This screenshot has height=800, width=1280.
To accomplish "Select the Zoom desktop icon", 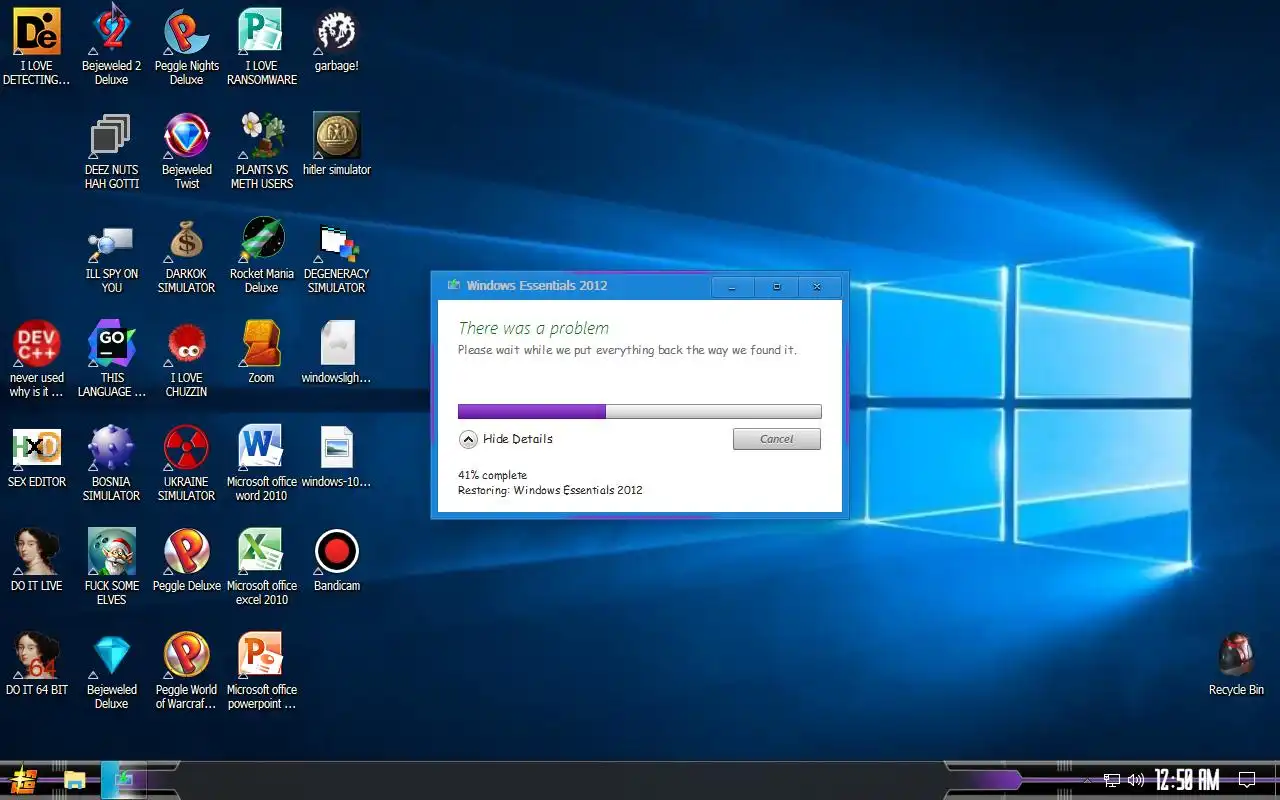I will (x=262, y=352).
